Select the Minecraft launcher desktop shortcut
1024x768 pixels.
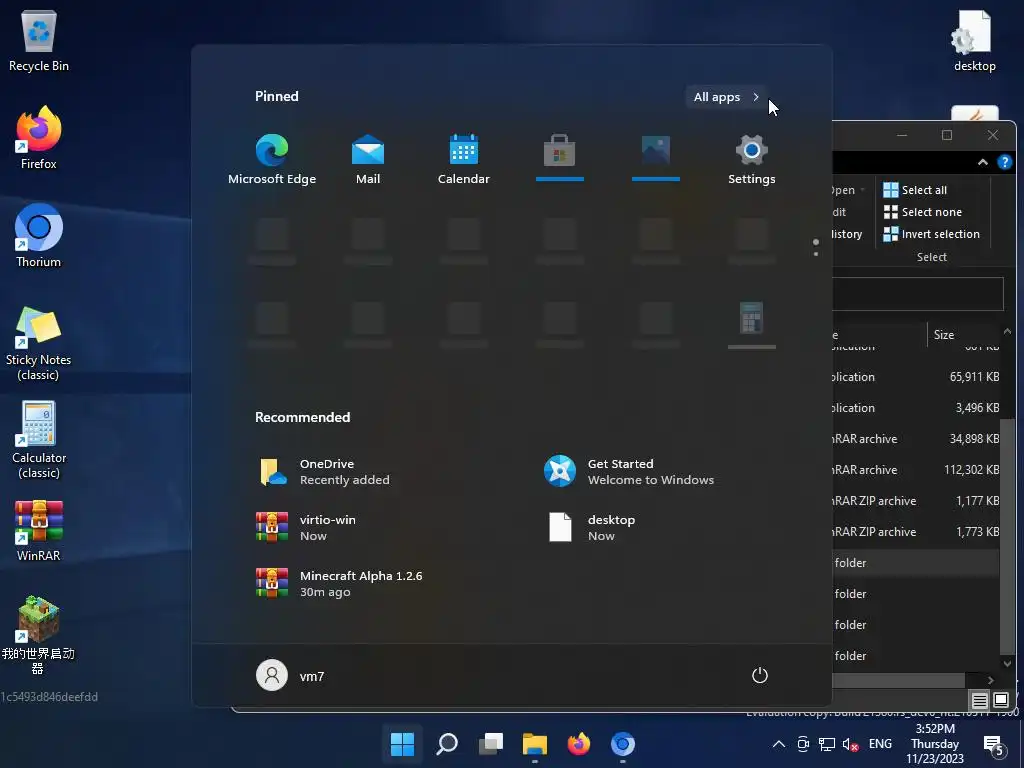[39, 635]
